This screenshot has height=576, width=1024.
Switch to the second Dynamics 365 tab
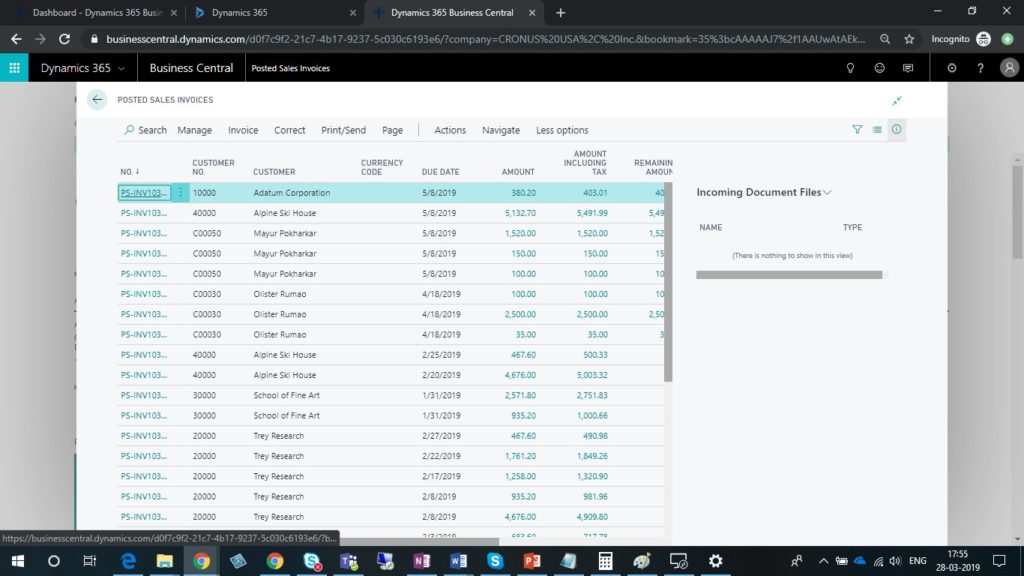pyautogui.click(x=275, y=12)
